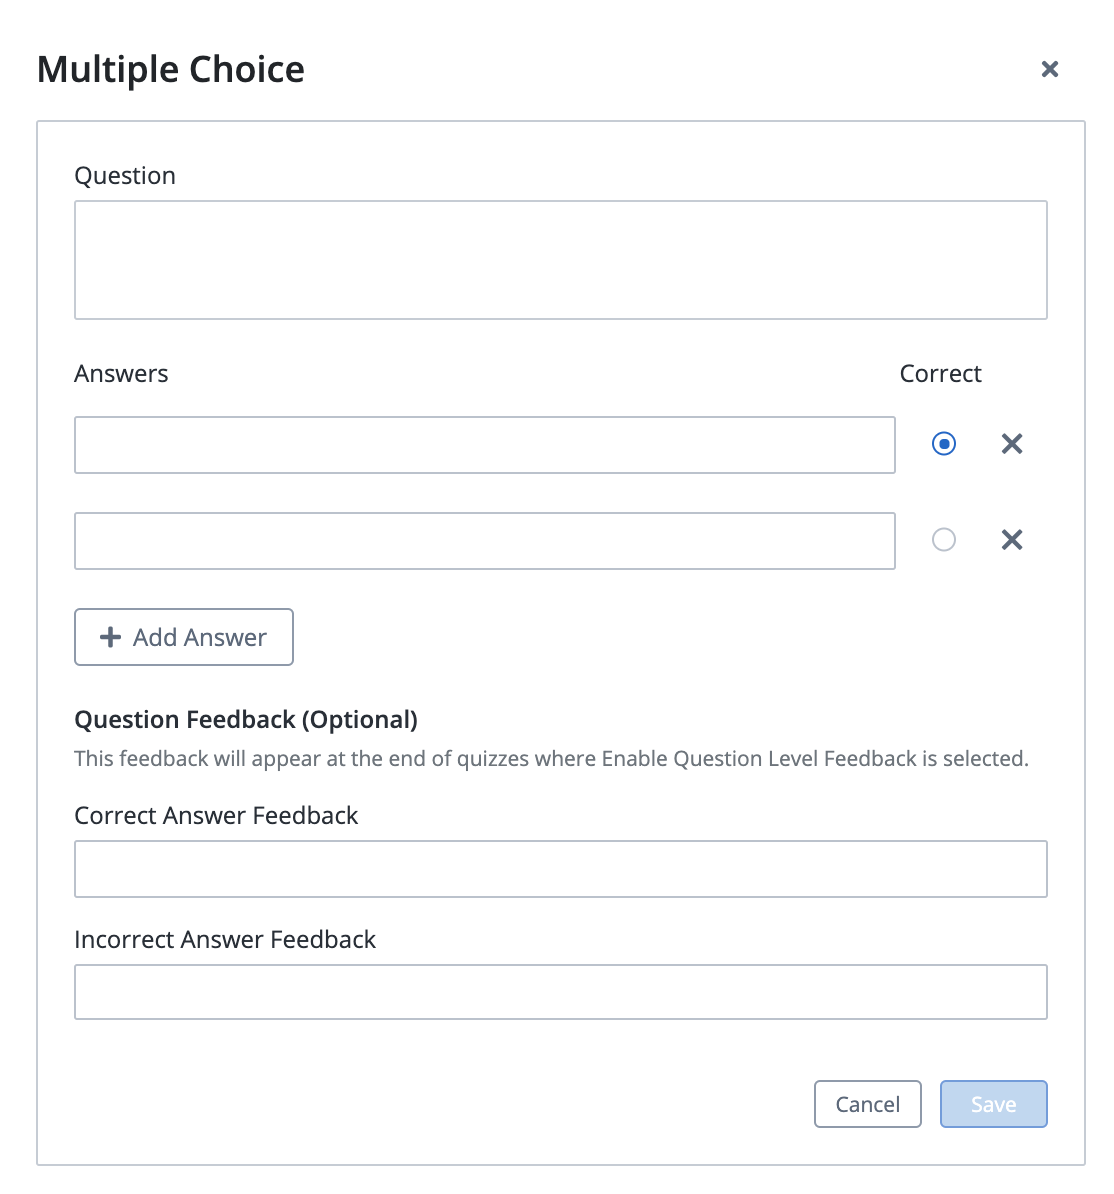Select the second answer as correct
Viewport: 1114px width, 1194px height.
coord(943,540)
